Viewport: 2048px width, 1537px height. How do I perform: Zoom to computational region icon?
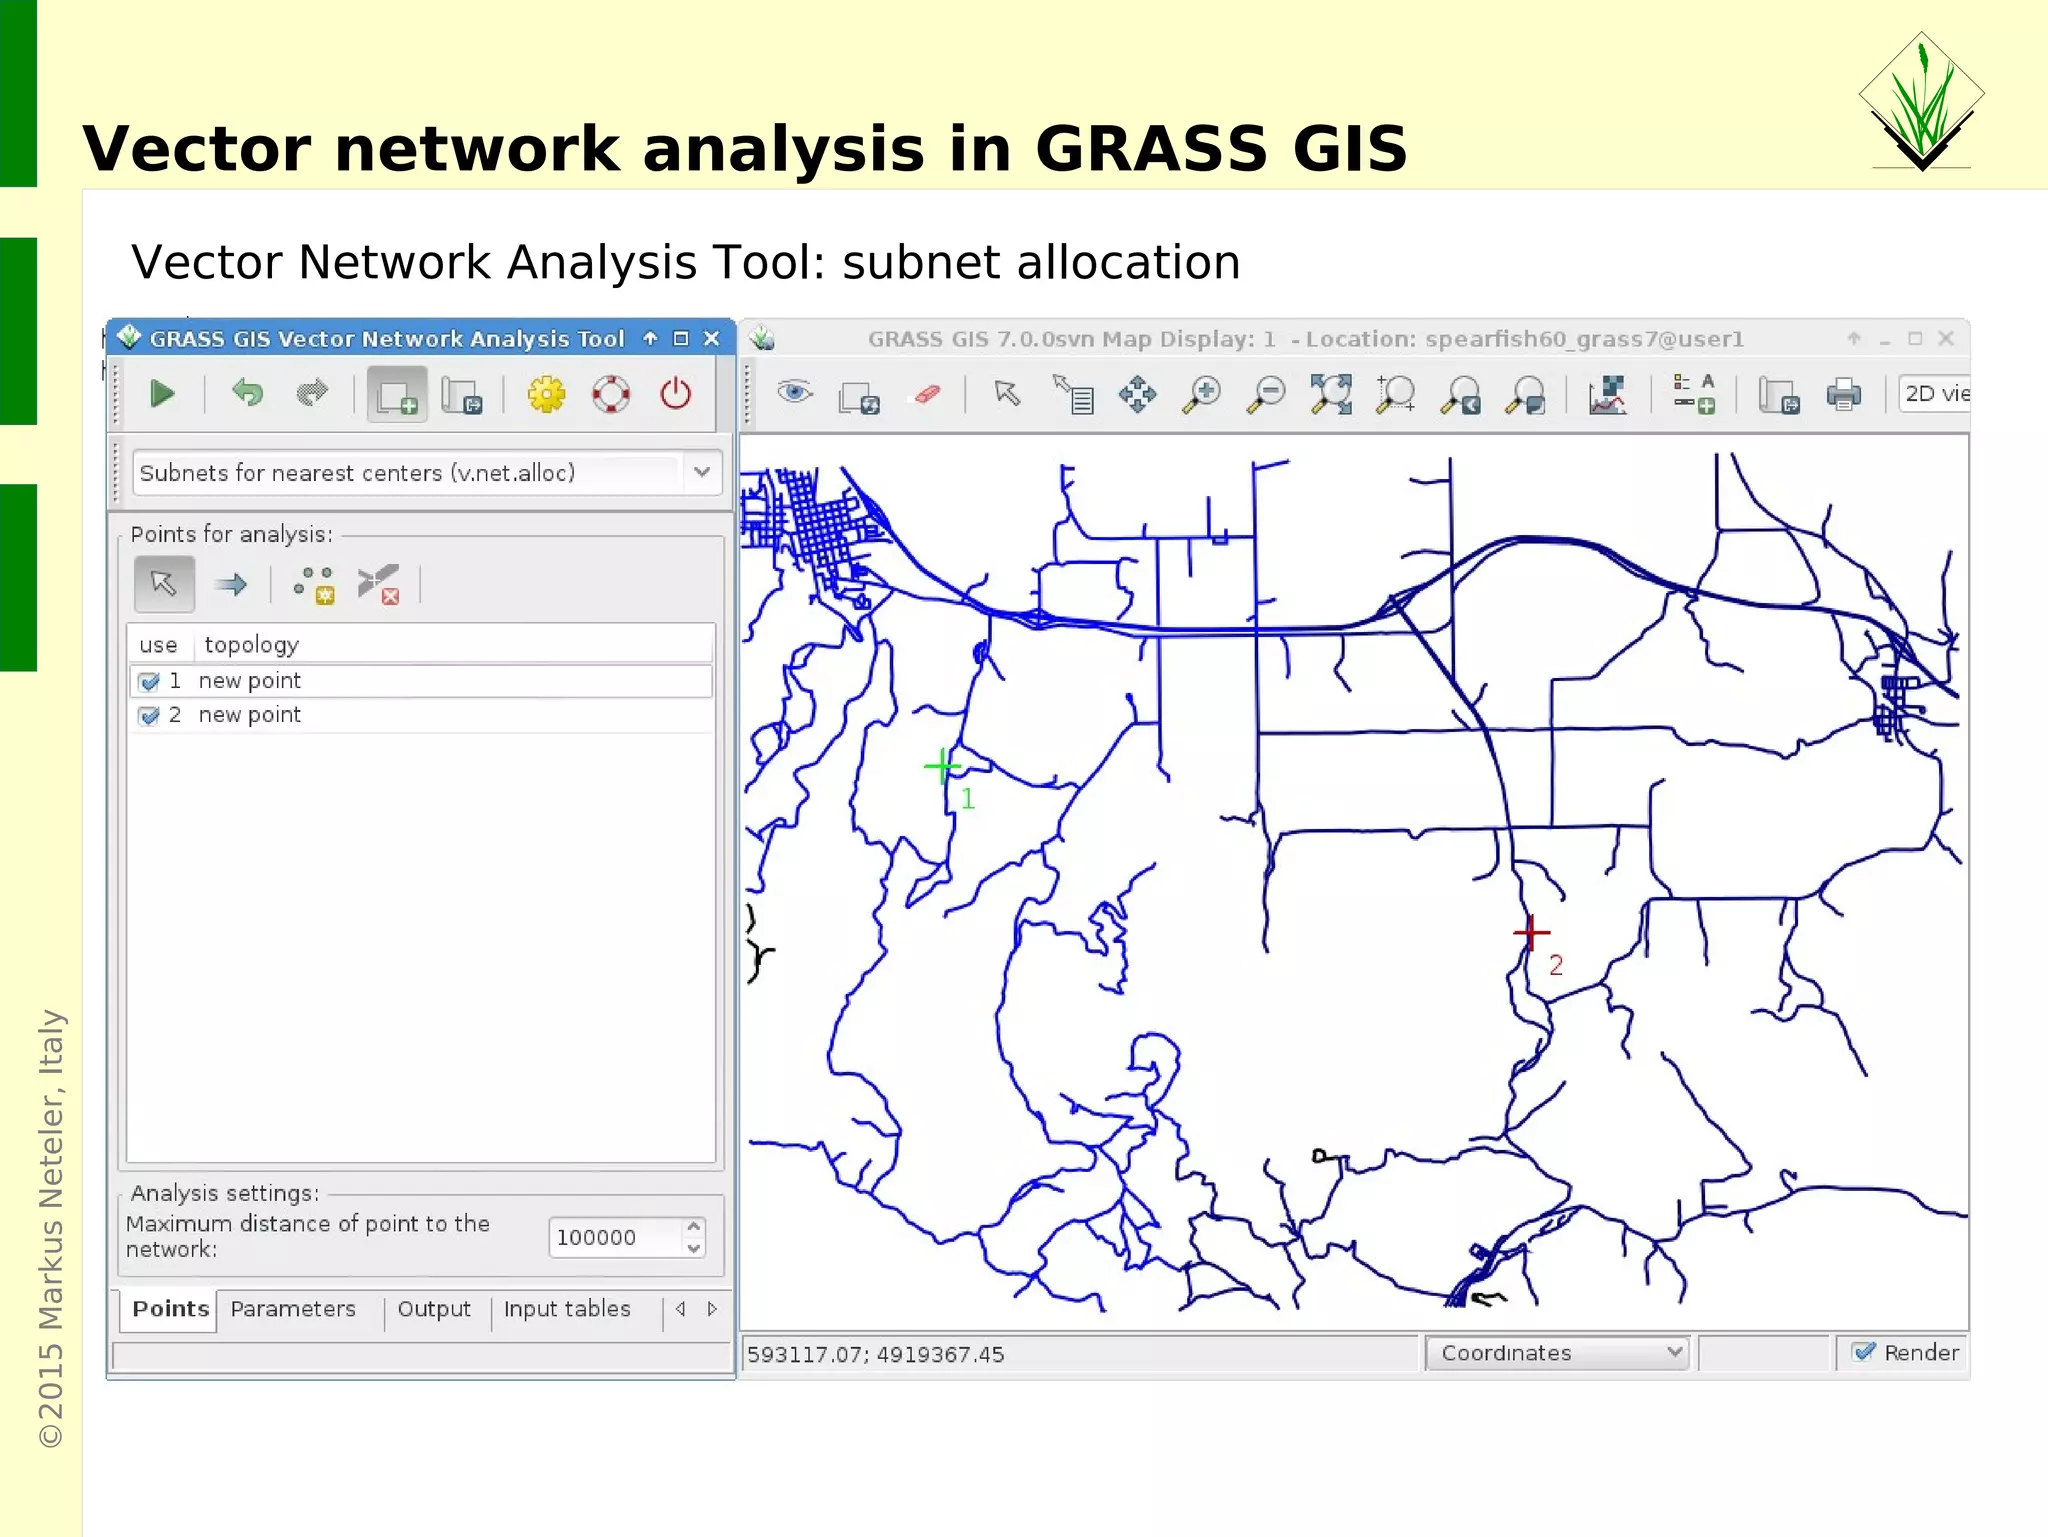click(1396, 395)
